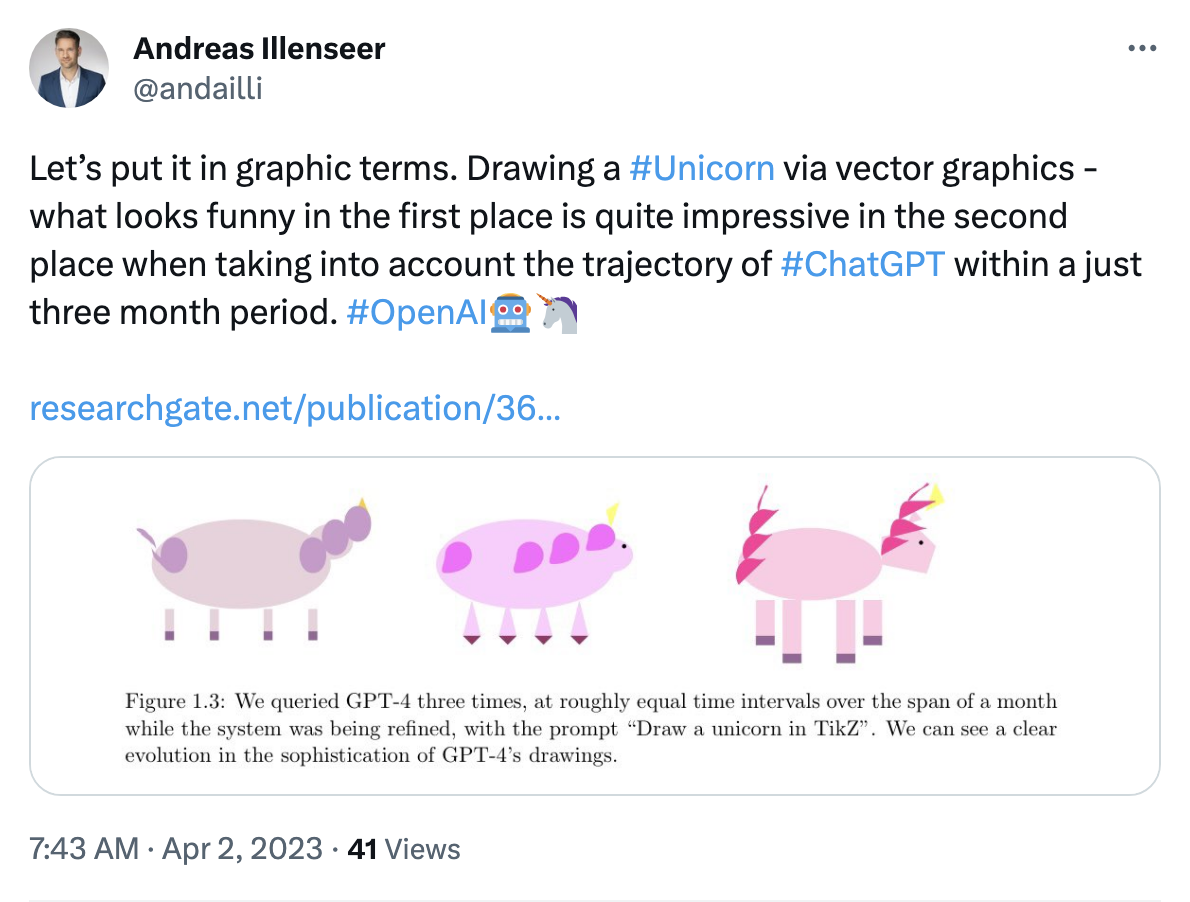Viewport: 1190px width, 902px height.
Task: Open the tweet's more options menu
Action: coord(1142,49)
